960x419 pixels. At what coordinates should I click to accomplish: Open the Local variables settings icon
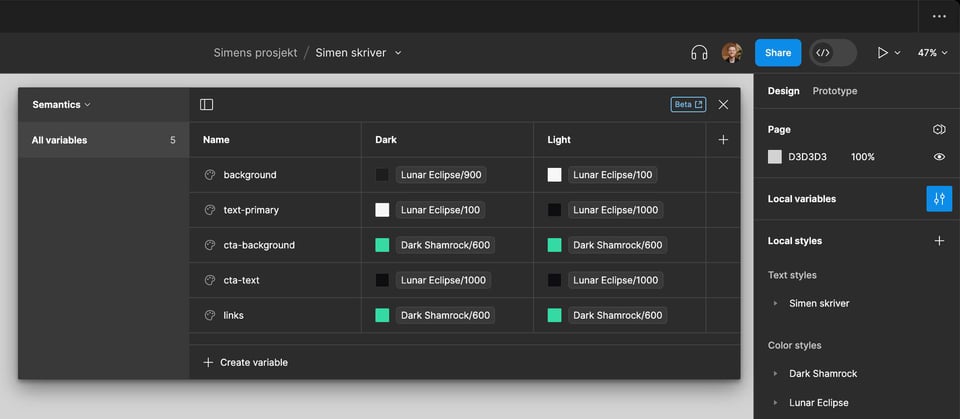[x=938, y=199]
